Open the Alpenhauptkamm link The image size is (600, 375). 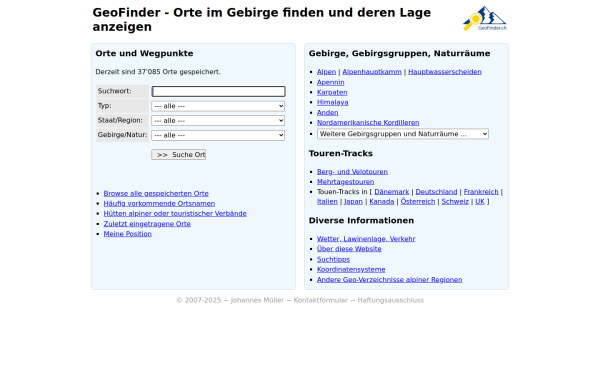pyautogui.click(x=372, y=72)
